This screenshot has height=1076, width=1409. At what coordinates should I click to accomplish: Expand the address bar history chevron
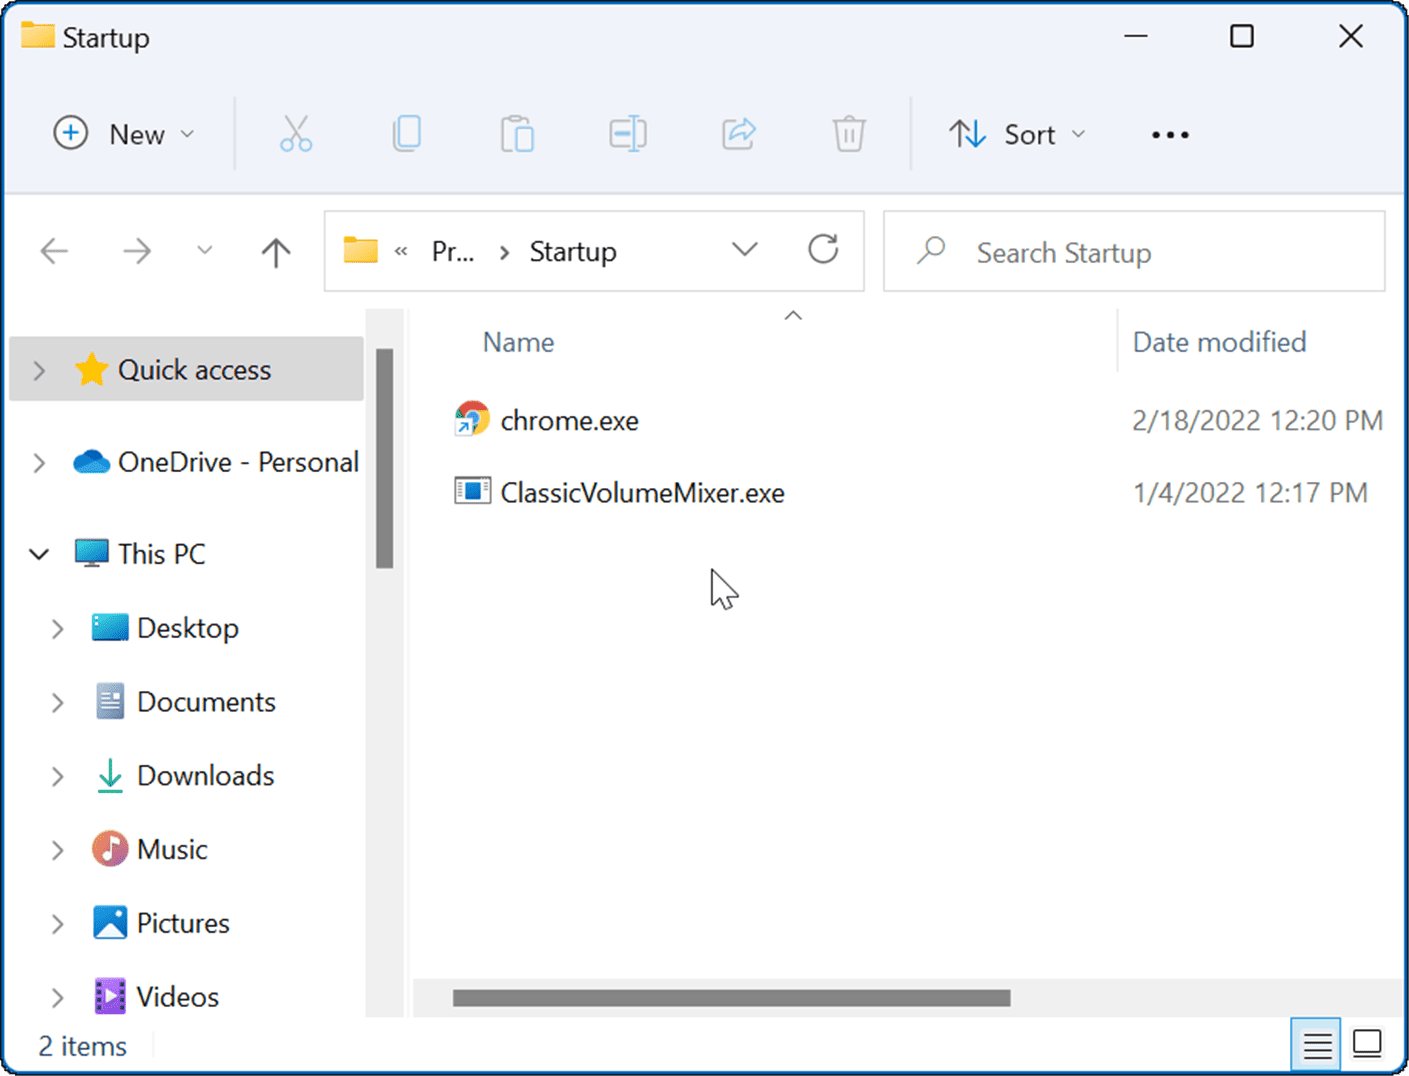[745, 249]
